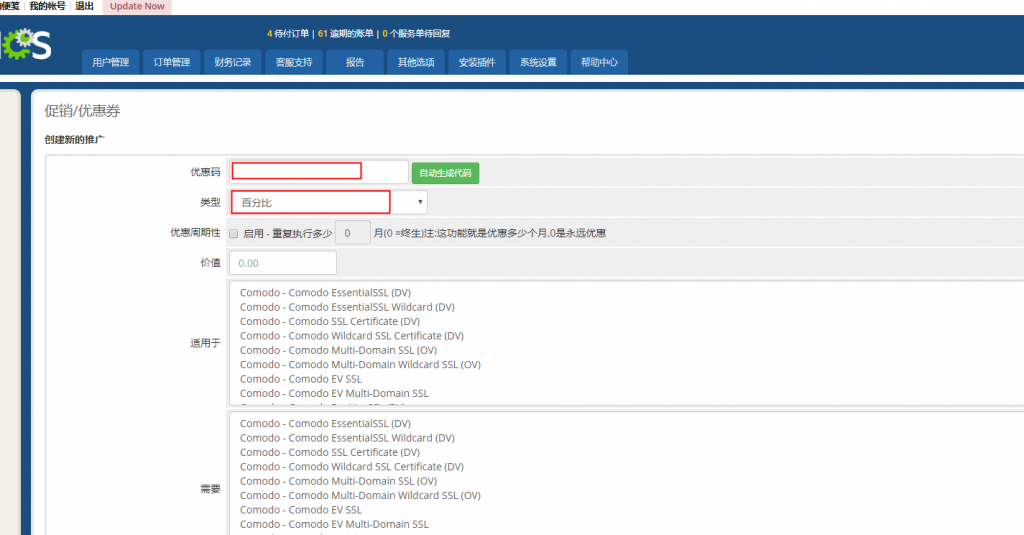Click the 类型 dropdown arrow
The image size is (1024, 535).
[420, 203]
